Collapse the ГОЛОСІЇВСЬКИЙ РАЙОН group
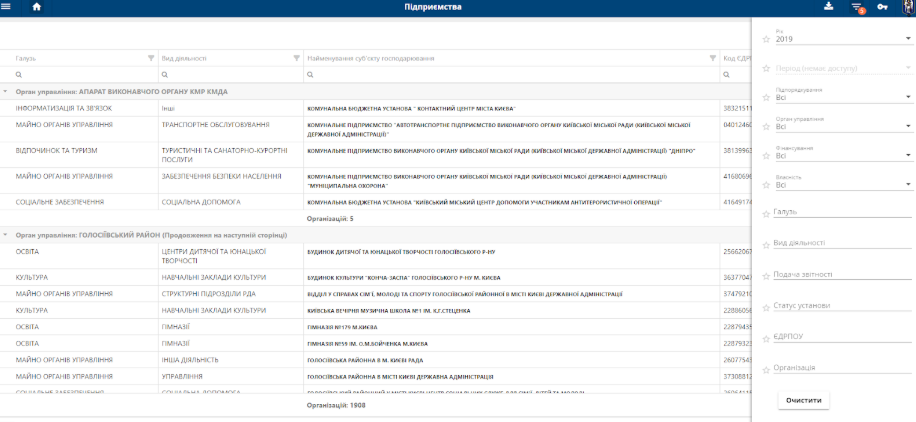 5,234
